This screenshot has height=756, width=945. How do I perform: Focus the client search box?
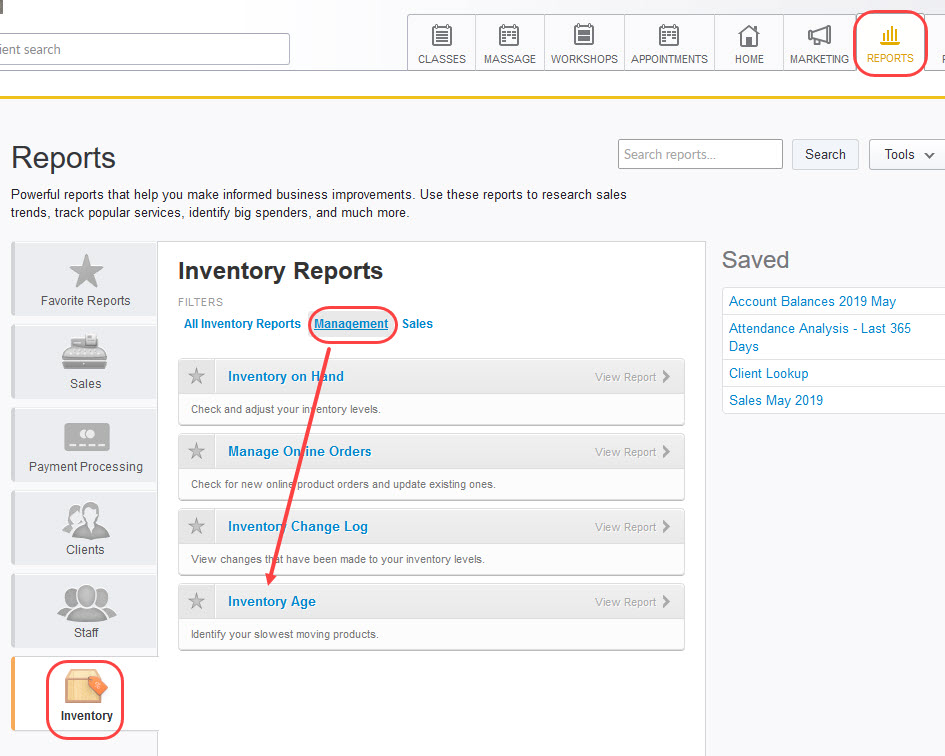pos(144,49)
